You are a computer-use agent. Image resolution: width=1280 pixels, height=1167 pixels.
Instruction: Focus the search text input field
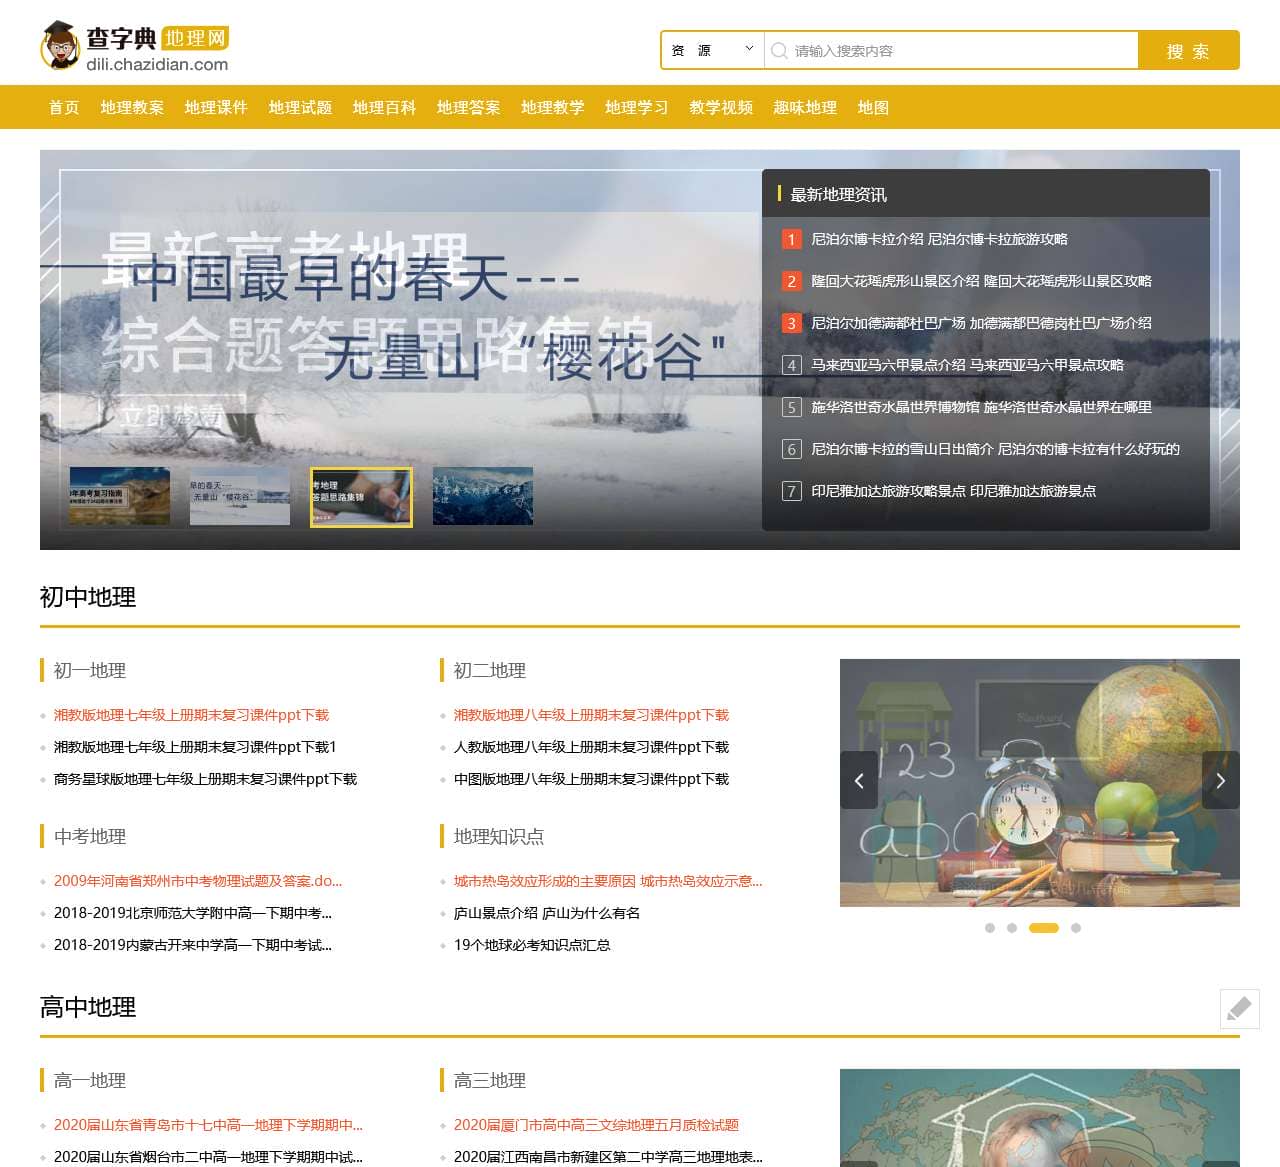tap(960, 51)
